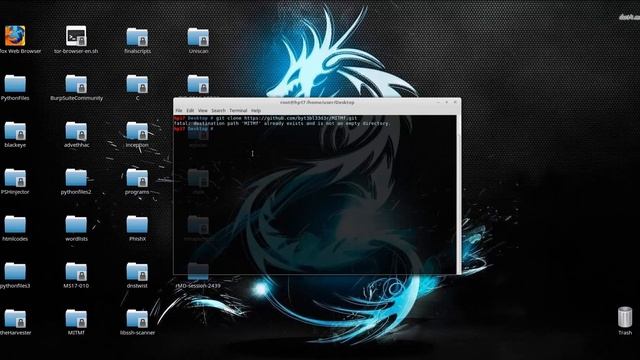Image resolution: width=640 pixels, height=360 pixels.
Task: Open the PythonFiles folder
Action: 15,84
